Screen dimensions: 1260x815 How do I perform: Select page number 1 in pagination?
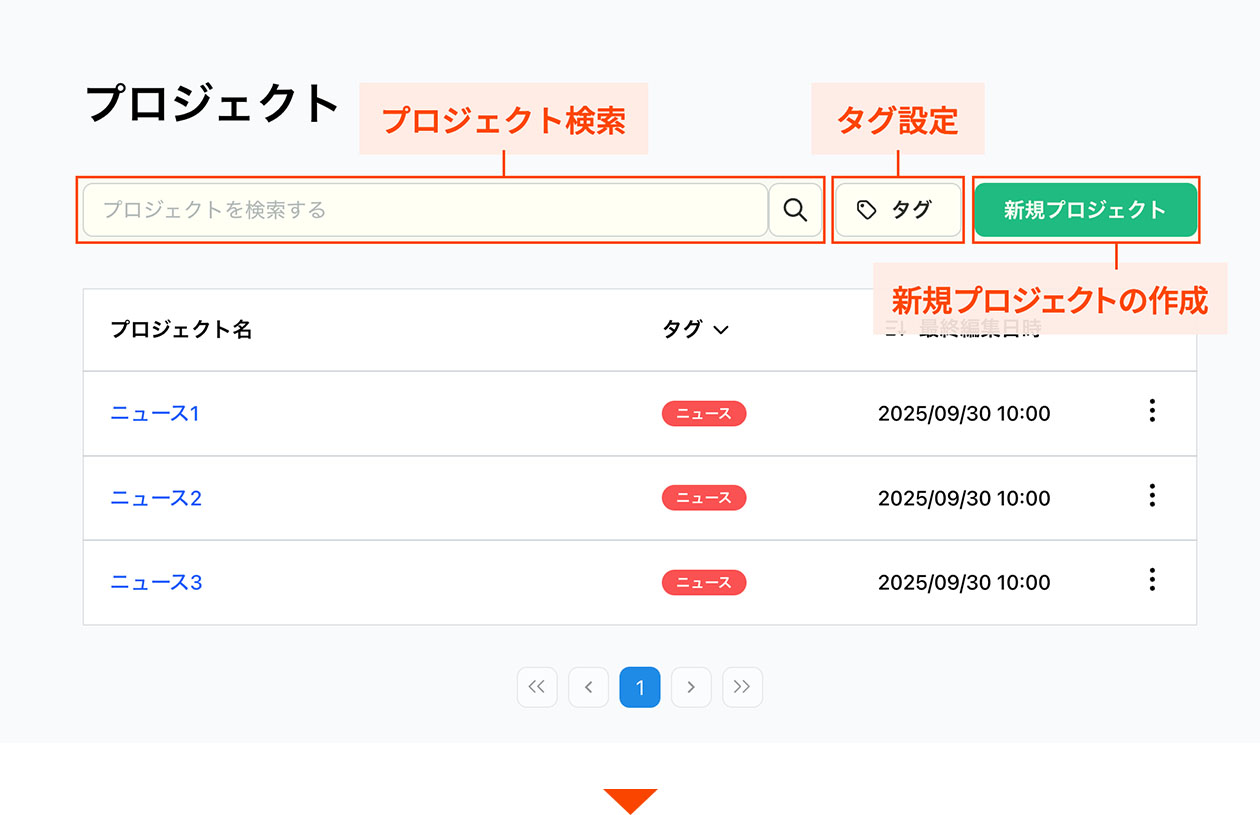(x=639, y=687)
